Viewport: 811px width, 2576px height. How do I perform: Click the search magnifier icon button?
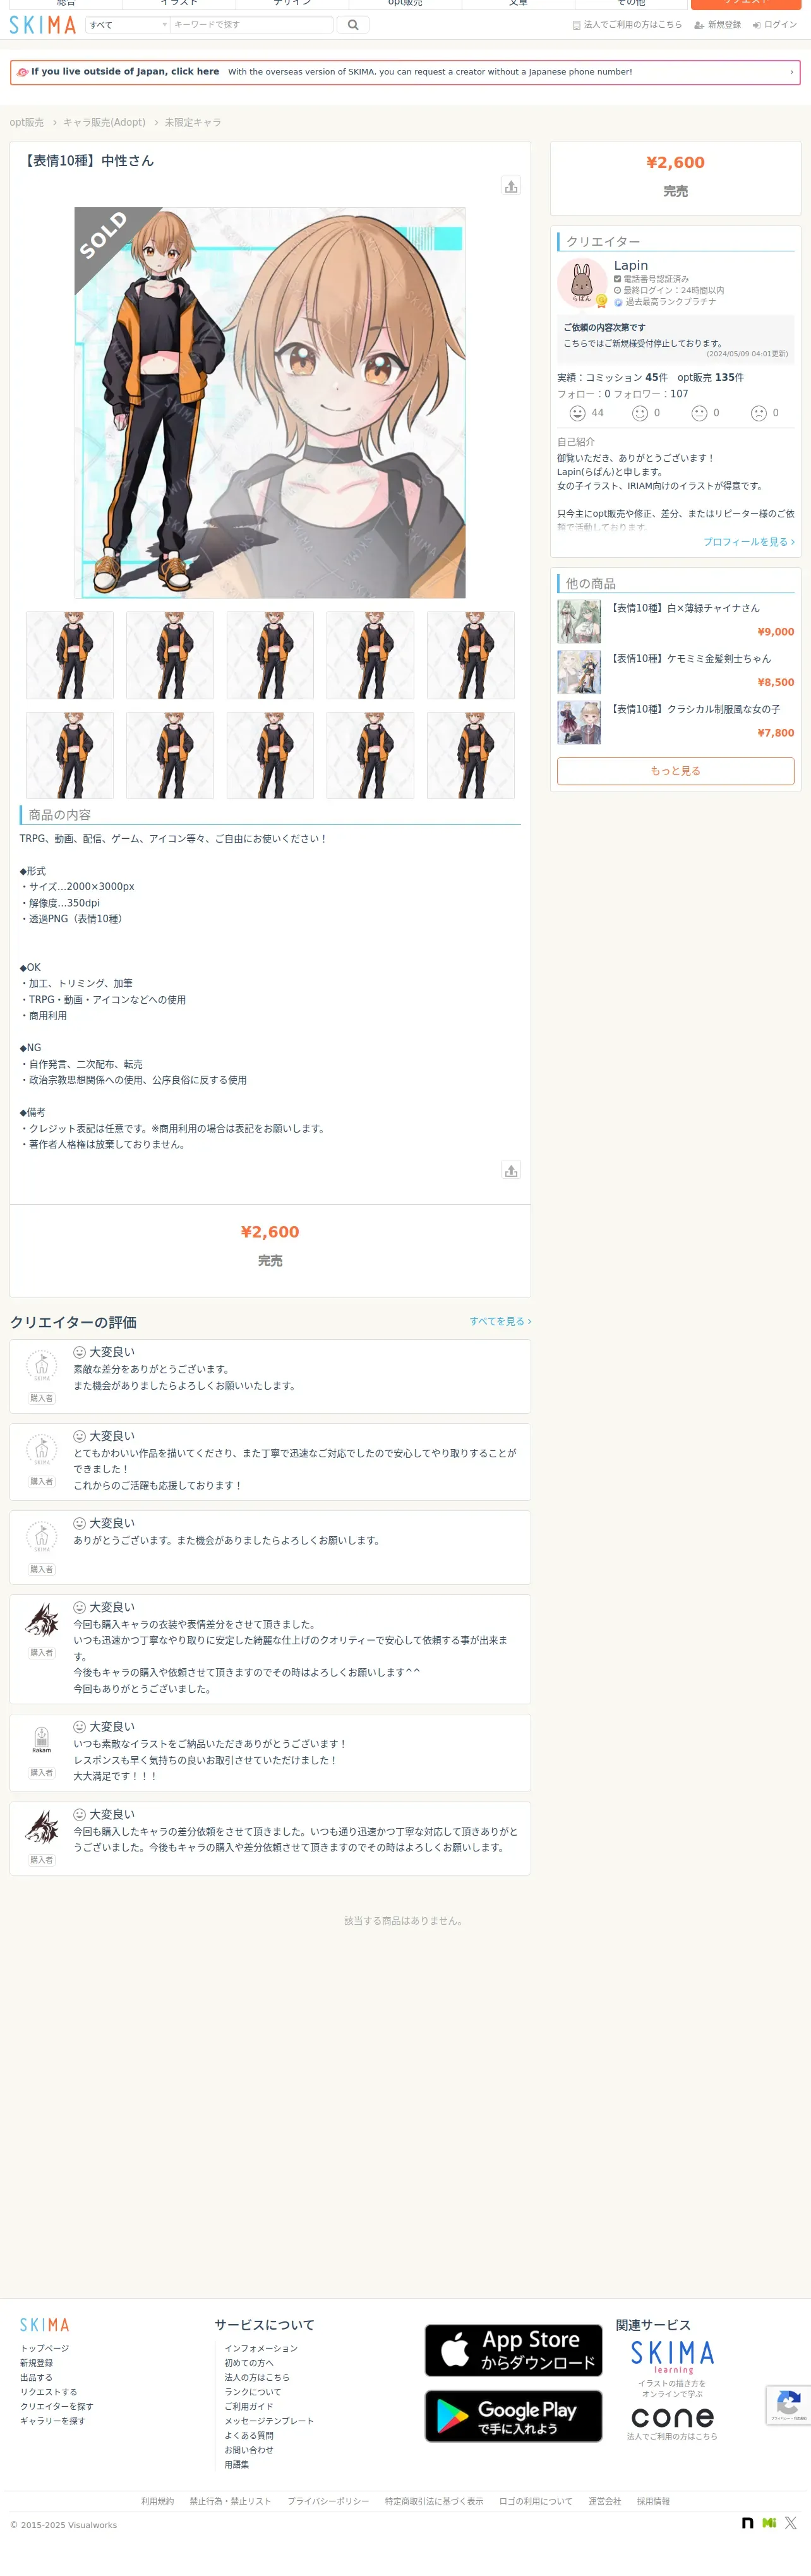point(353,24)
